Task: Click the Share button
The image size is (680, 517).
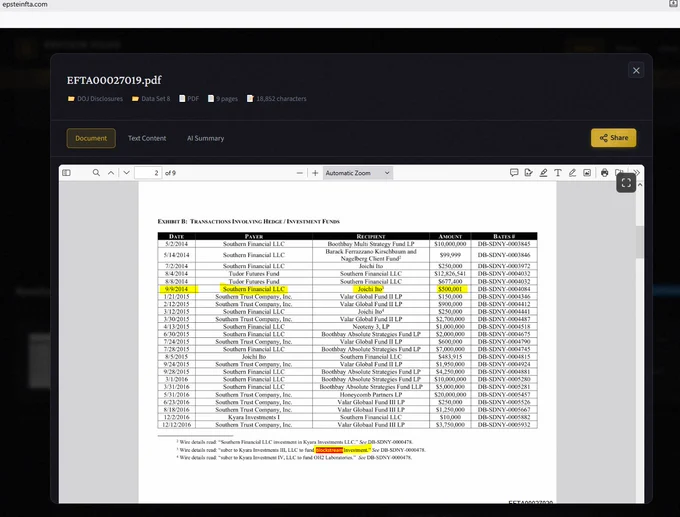Action: tap(614, 138)
